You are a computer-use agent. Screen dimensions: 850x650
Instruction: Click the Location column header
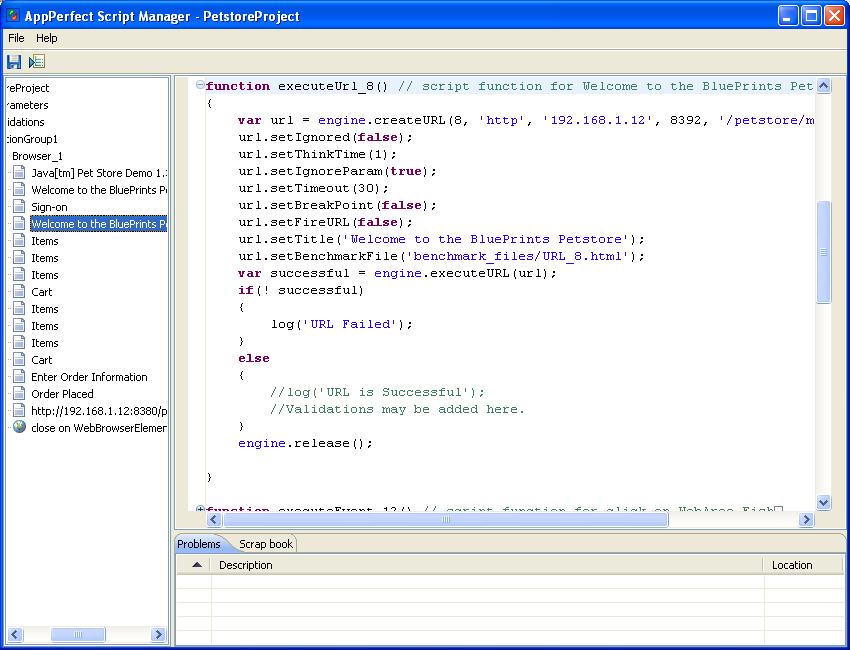click(x=792, y=565)
